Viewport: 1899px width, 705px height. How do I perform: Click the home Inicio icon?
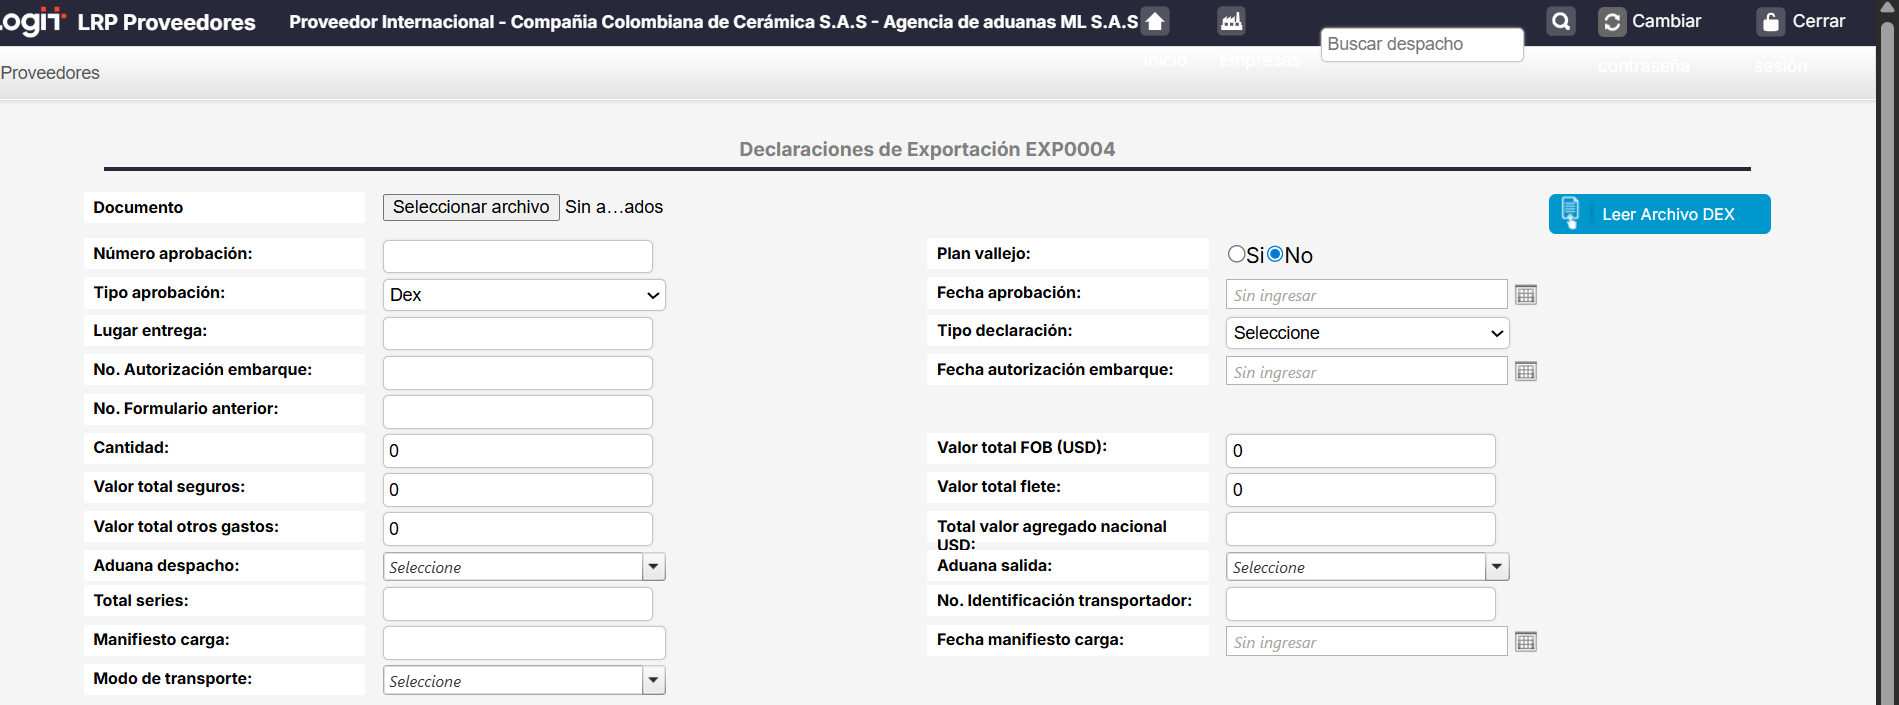click(x=1155, y=21)
